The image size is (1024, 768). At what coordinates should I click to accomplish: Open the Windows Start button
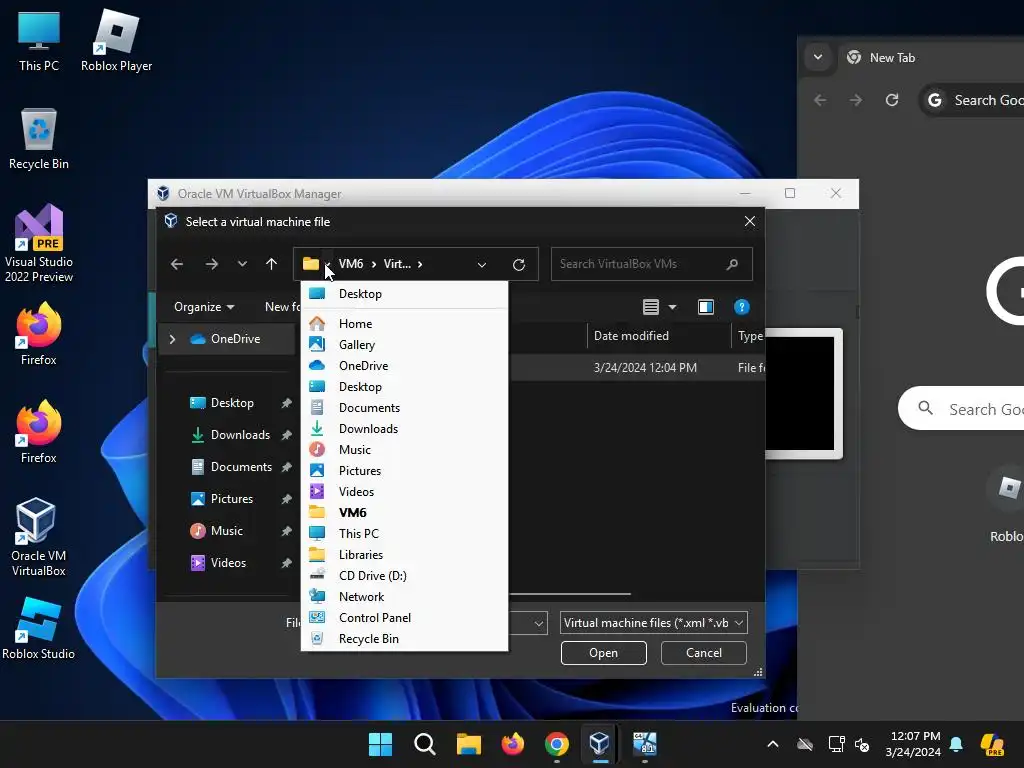coord(380,744)
